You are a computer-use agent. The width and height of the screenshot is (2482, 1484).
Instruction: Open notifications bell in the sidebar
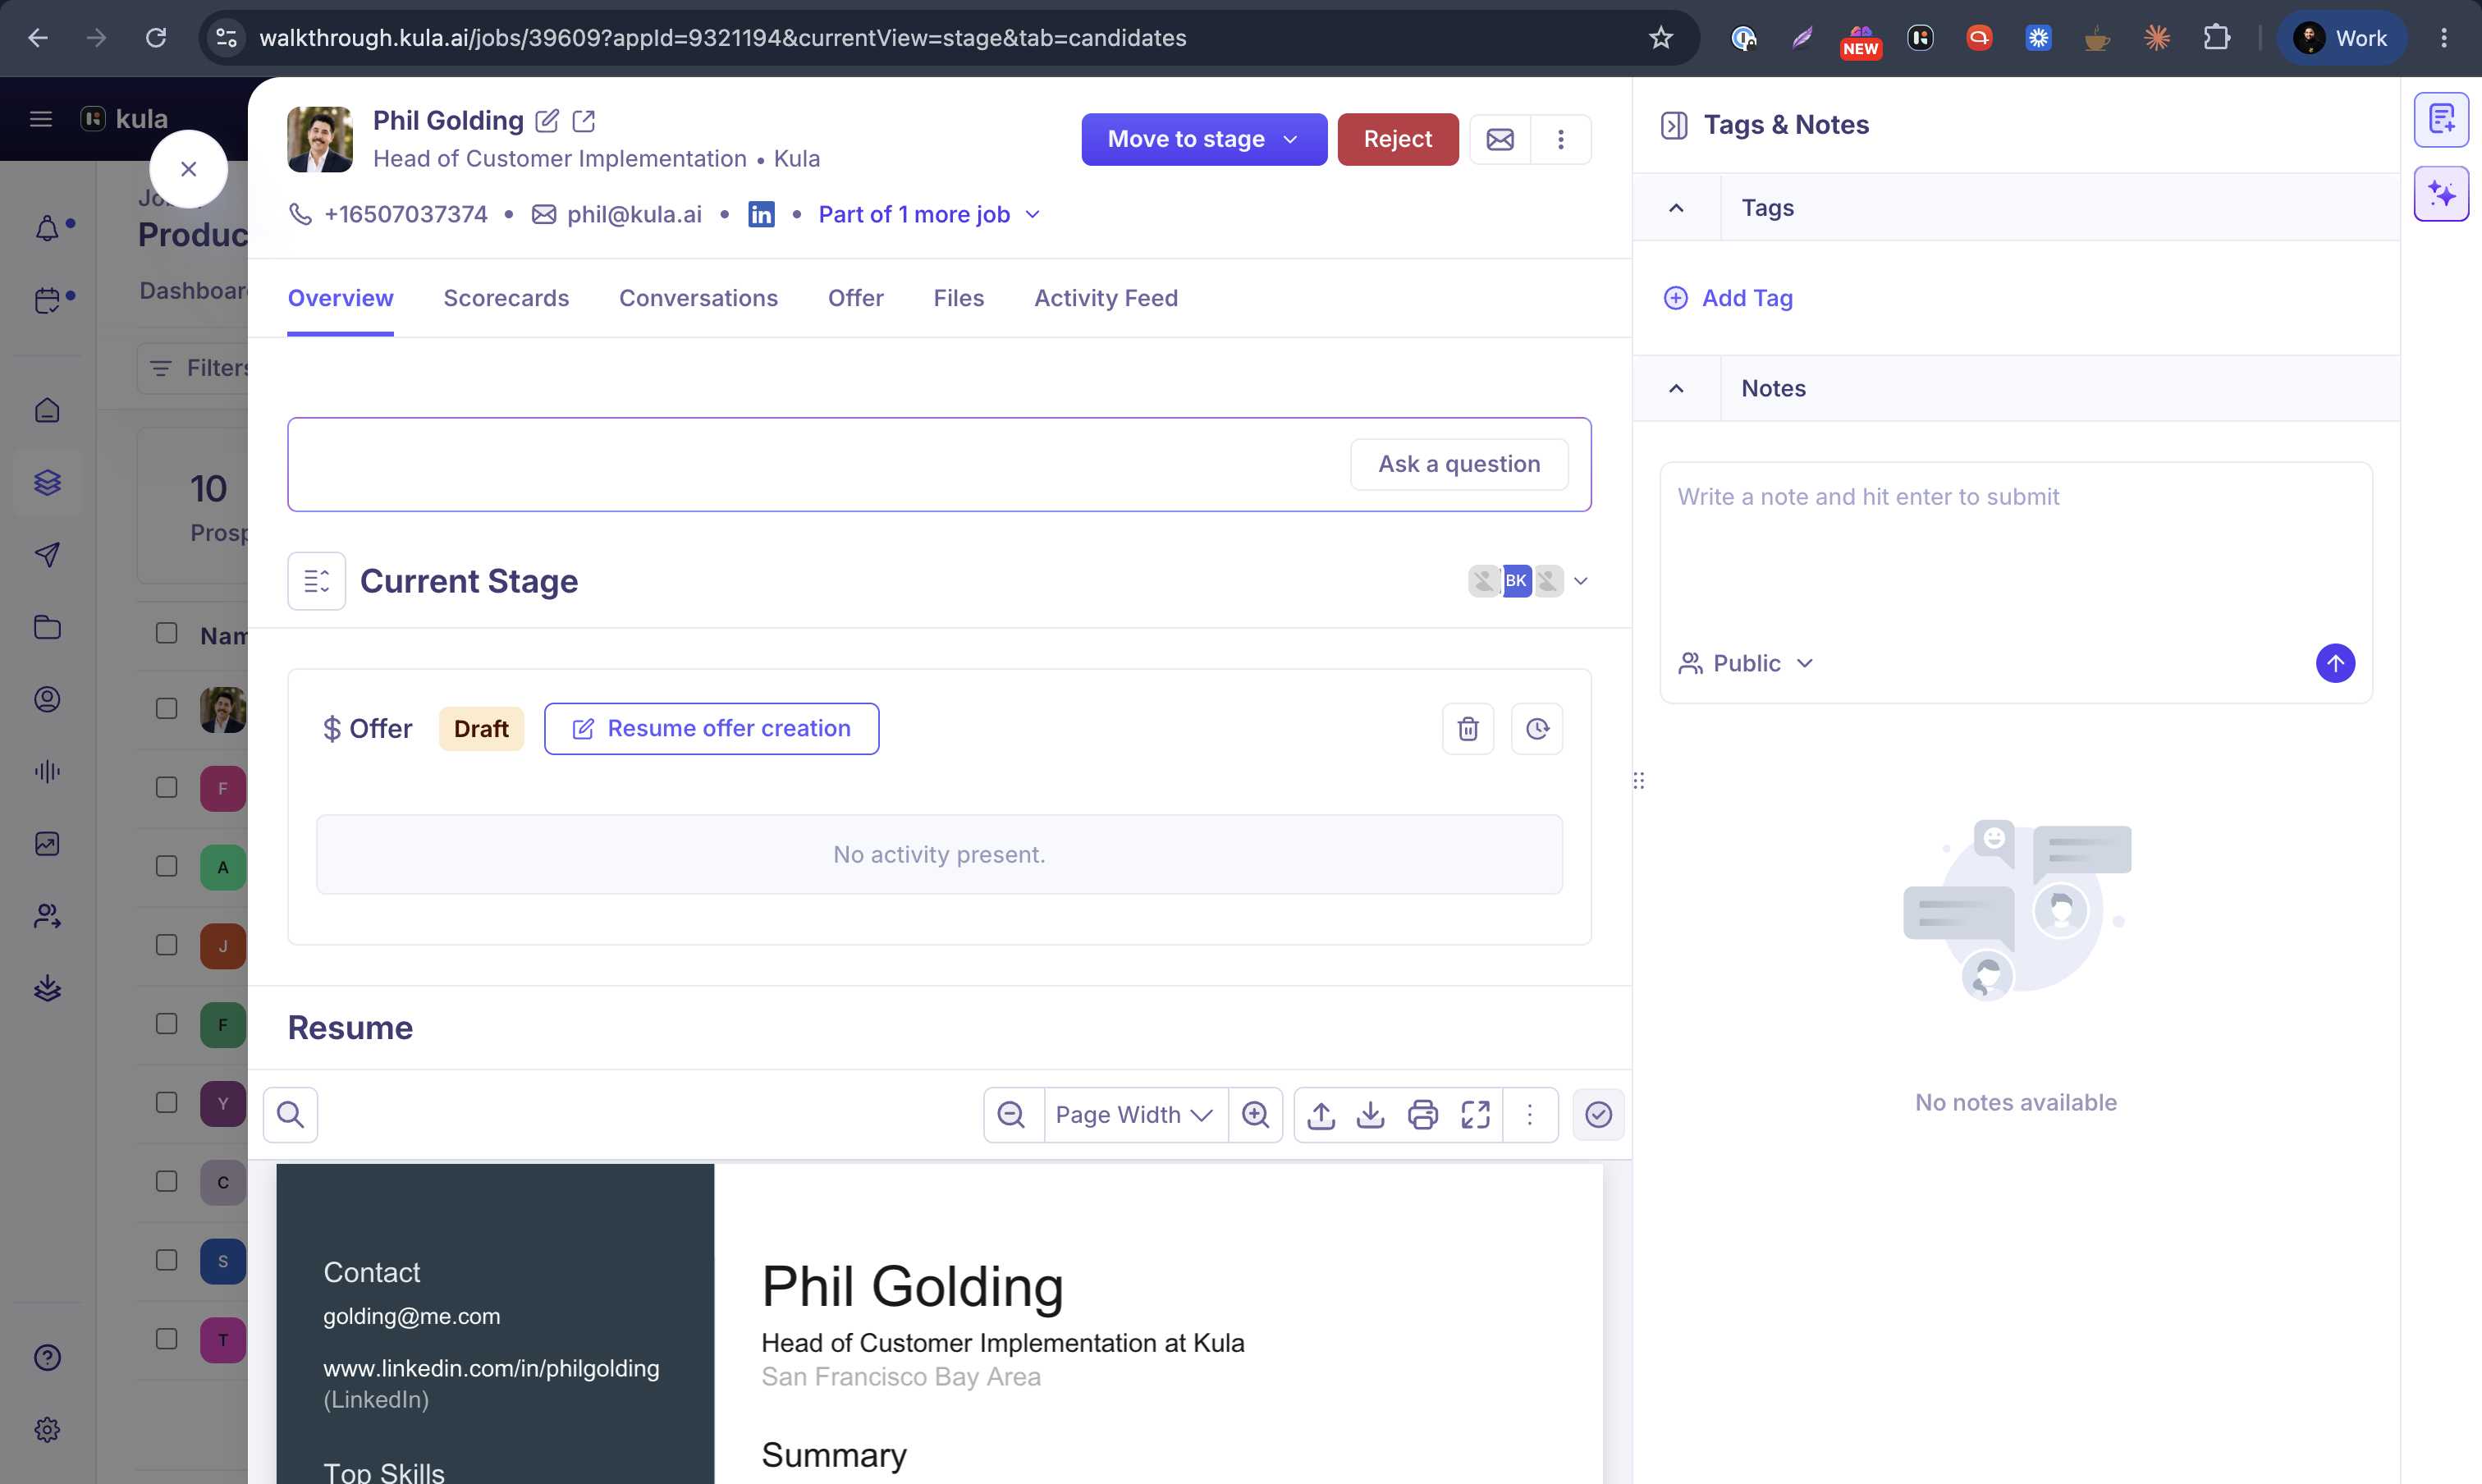(47, 228)
